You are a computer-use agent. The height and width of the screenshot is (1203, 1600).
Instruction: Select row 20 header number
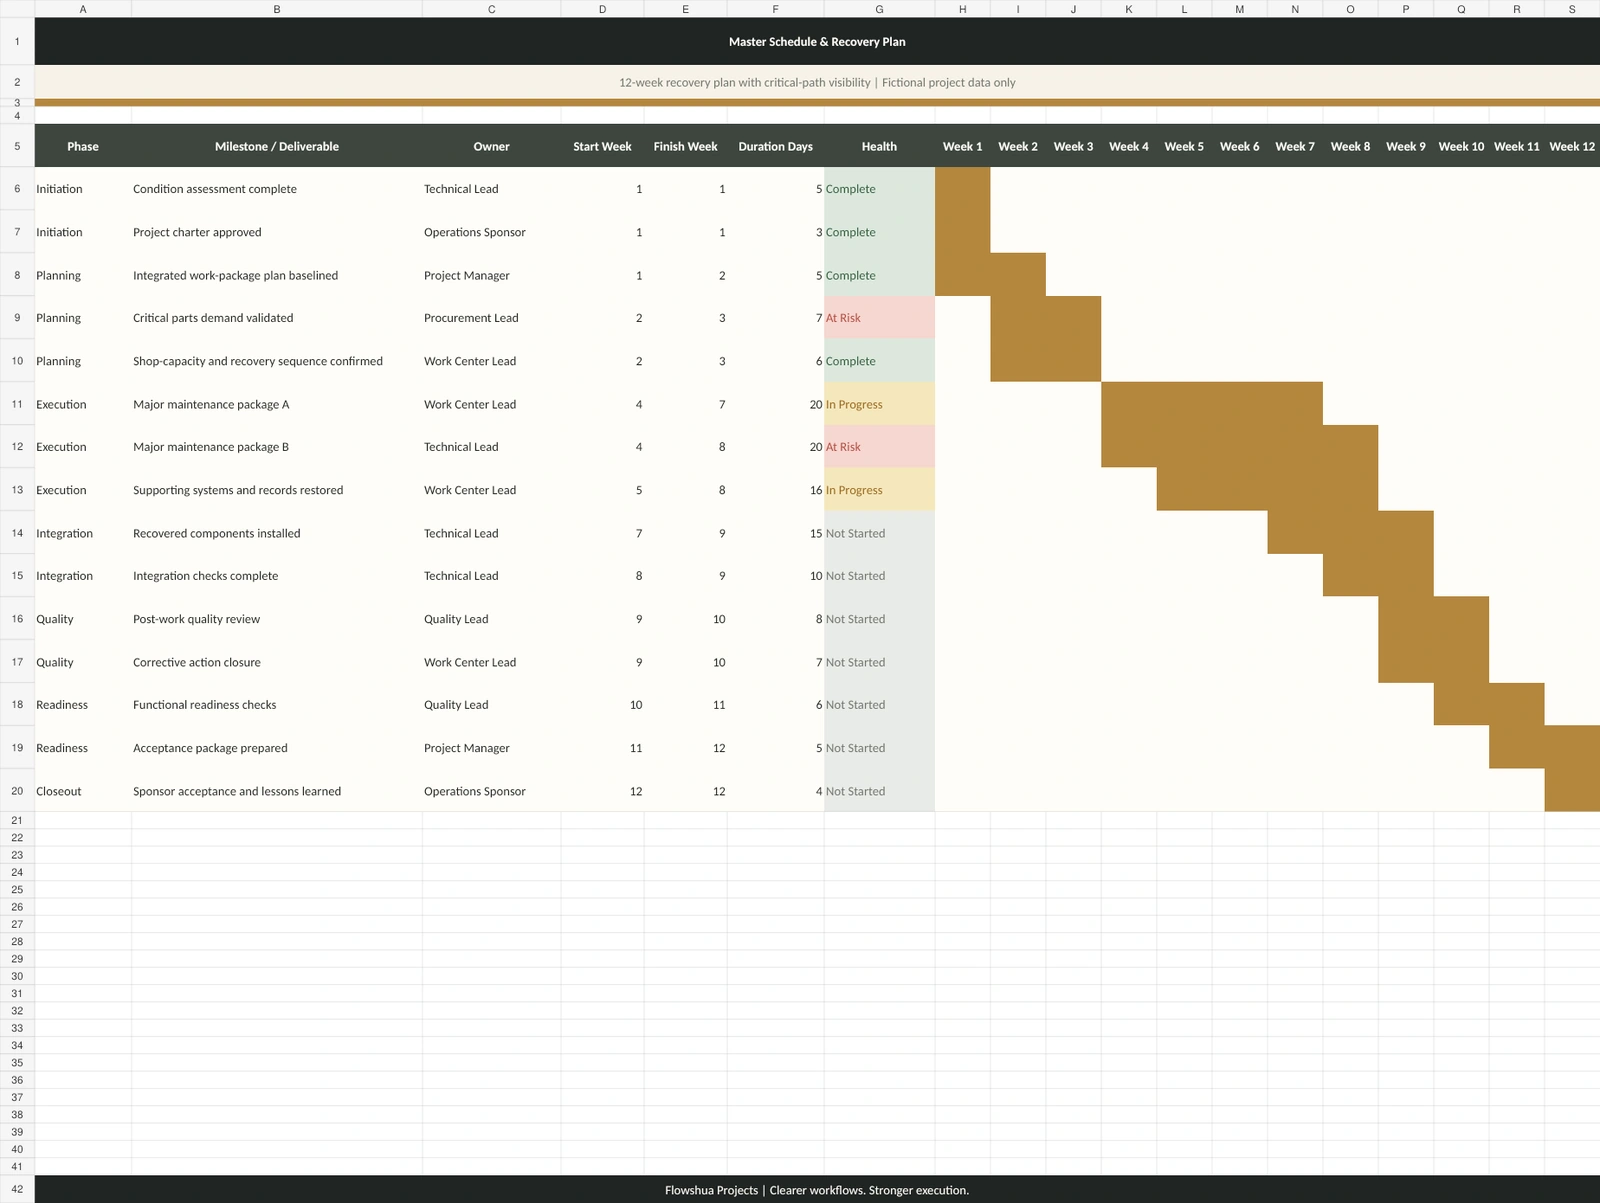17,791
